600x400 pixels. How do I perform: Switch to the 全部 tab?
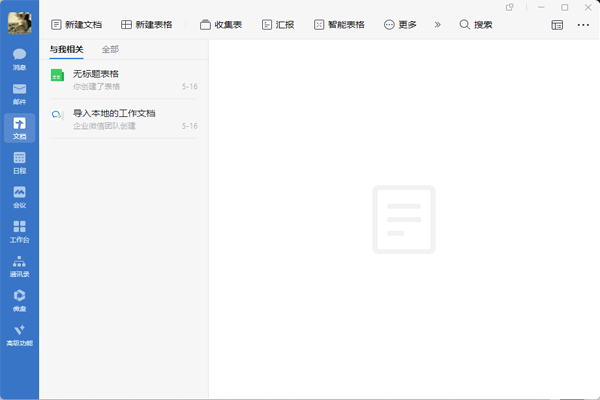(x=110, y=49)
